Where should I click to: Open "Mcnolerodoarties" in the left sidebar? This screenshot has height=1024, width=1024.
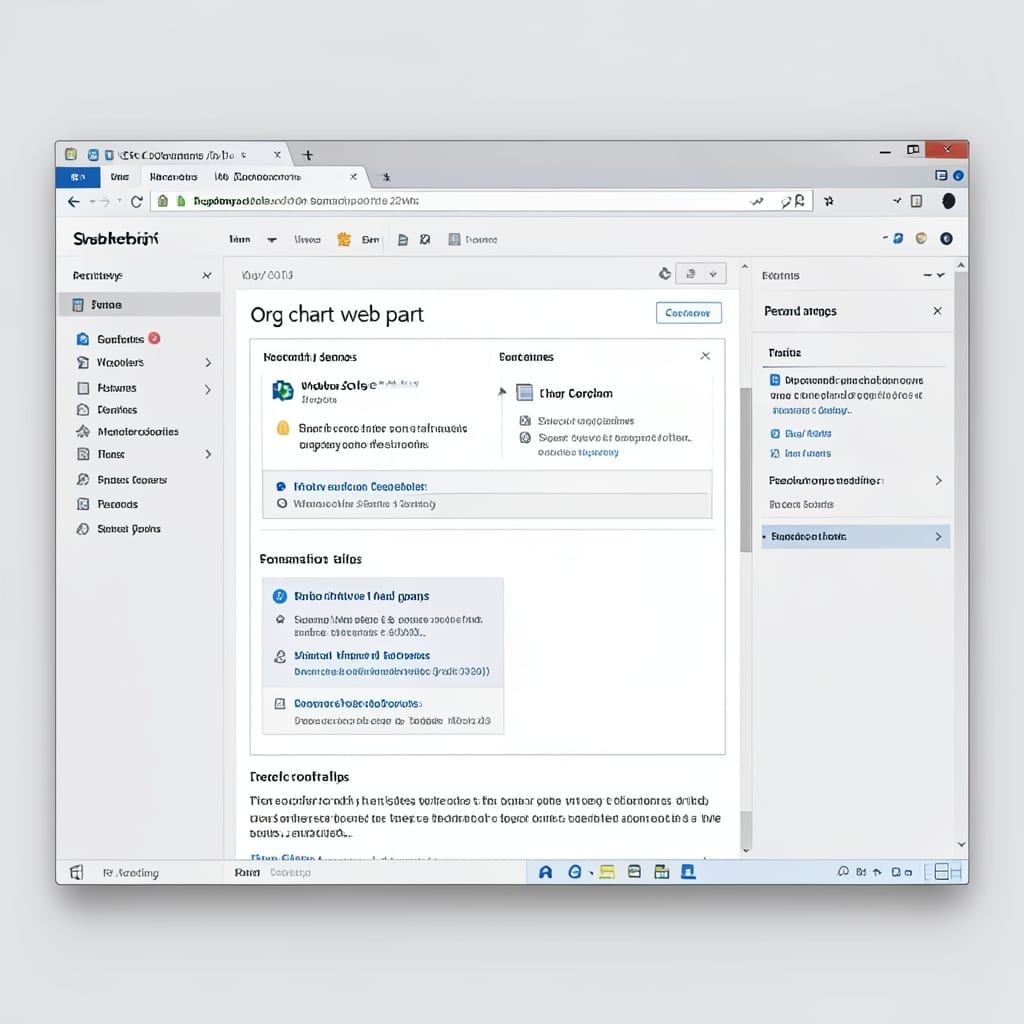(x=138, y=431)
